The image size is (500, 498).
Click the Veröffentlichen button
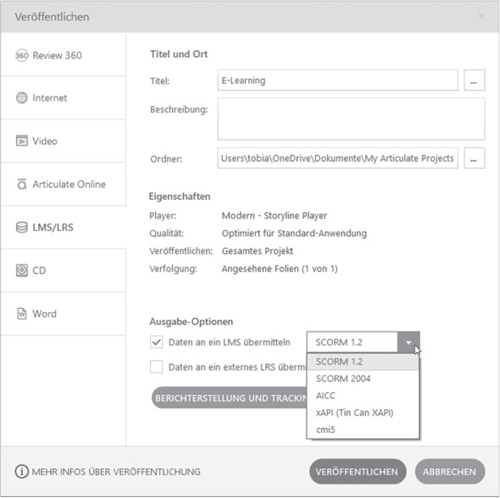coord(357,472)
